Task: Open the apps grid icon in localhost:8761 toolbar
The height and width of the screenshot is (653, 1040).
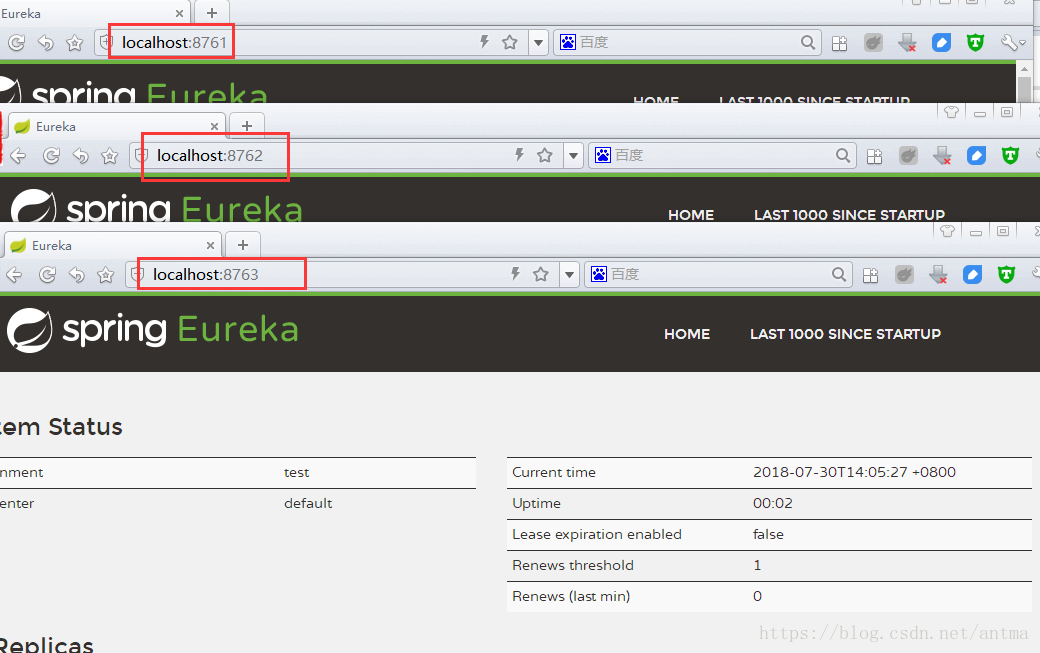Action: [840, 43]
